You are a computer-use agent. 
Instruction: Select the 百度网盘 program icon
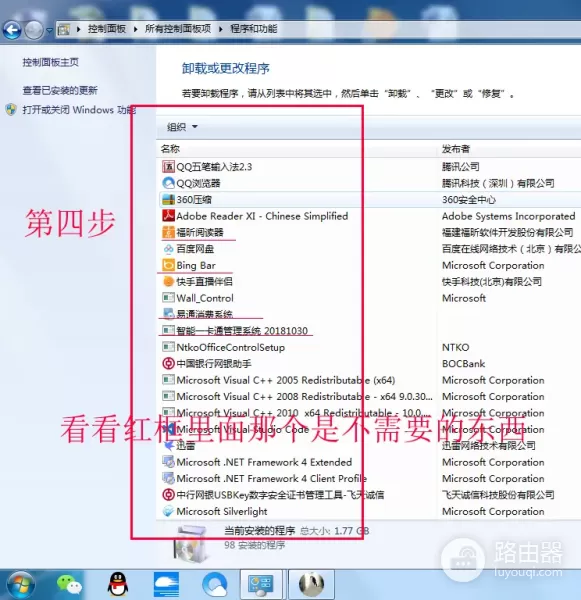pos(168,249)
